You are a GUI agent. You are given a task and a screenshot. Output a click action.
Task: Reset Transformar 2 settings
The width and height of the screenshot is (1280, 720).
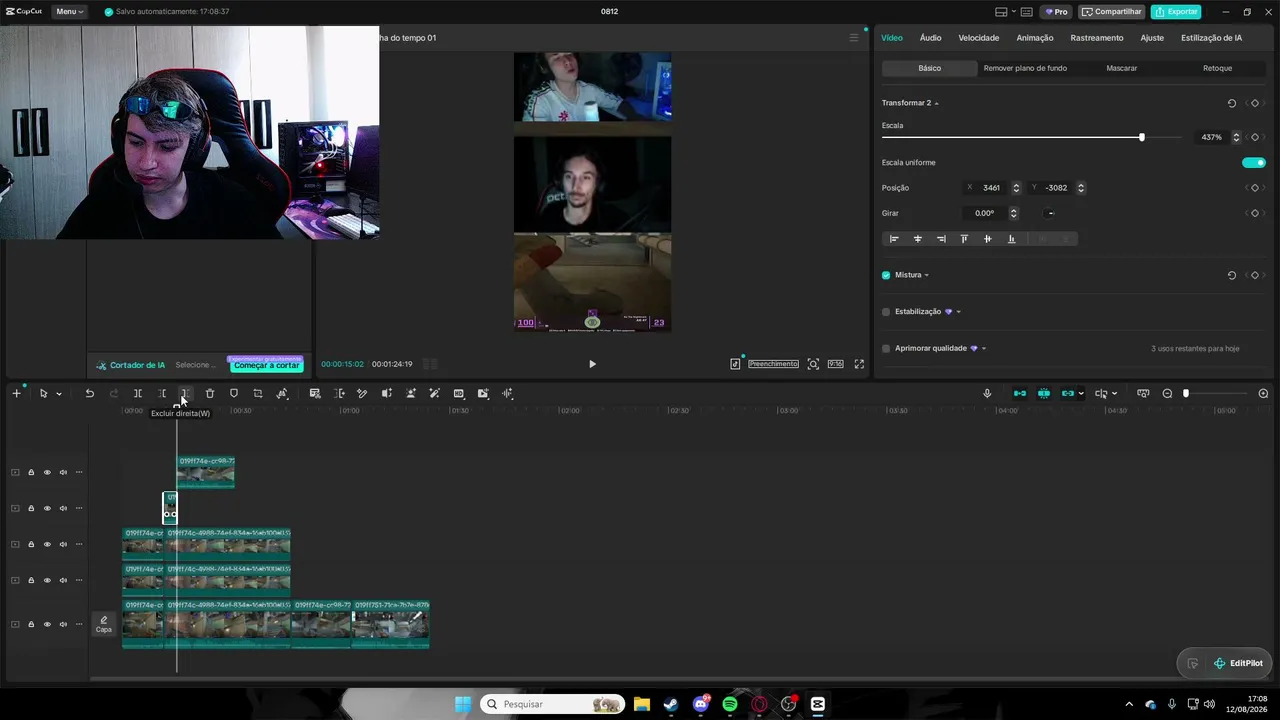coord(1232,103)
